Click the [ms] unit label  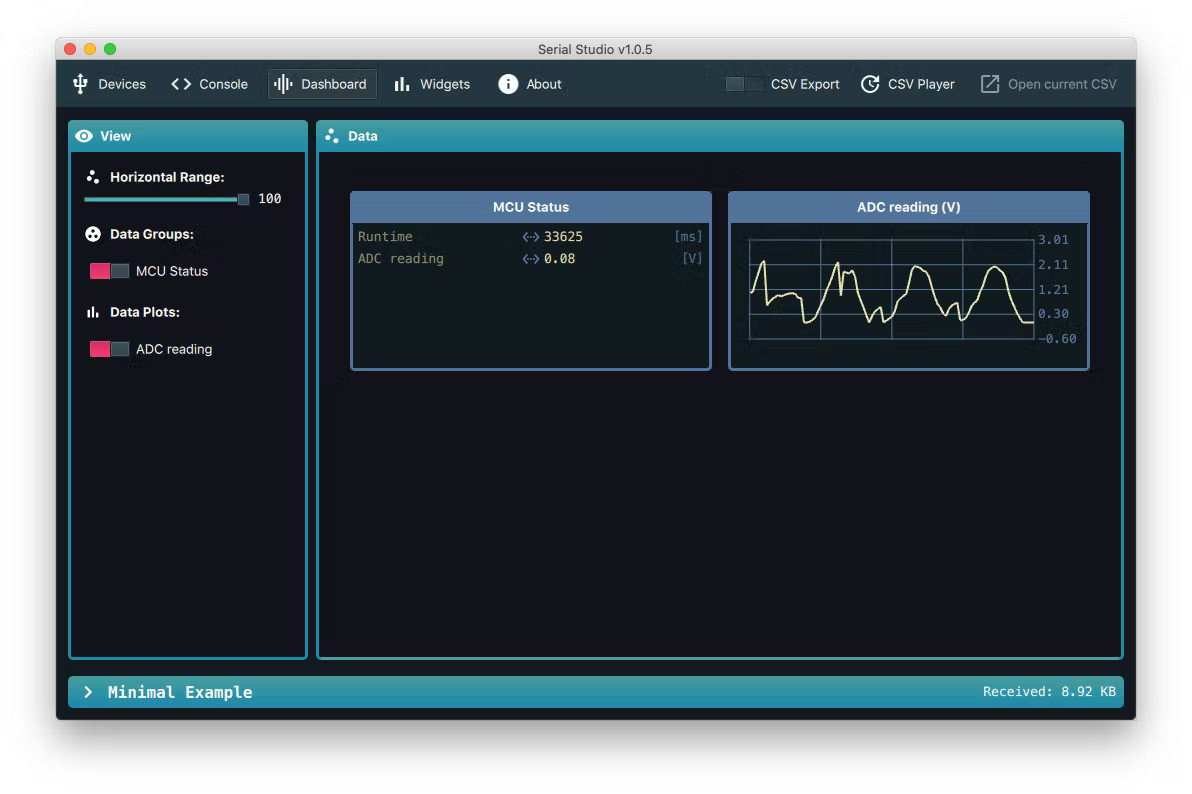point(688,237)
